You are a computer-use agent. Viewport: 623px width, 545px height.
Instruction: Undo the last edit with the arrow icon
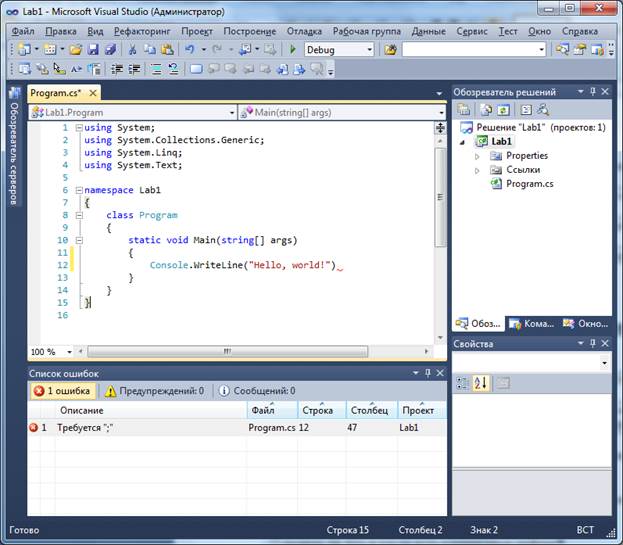(190, 50)
